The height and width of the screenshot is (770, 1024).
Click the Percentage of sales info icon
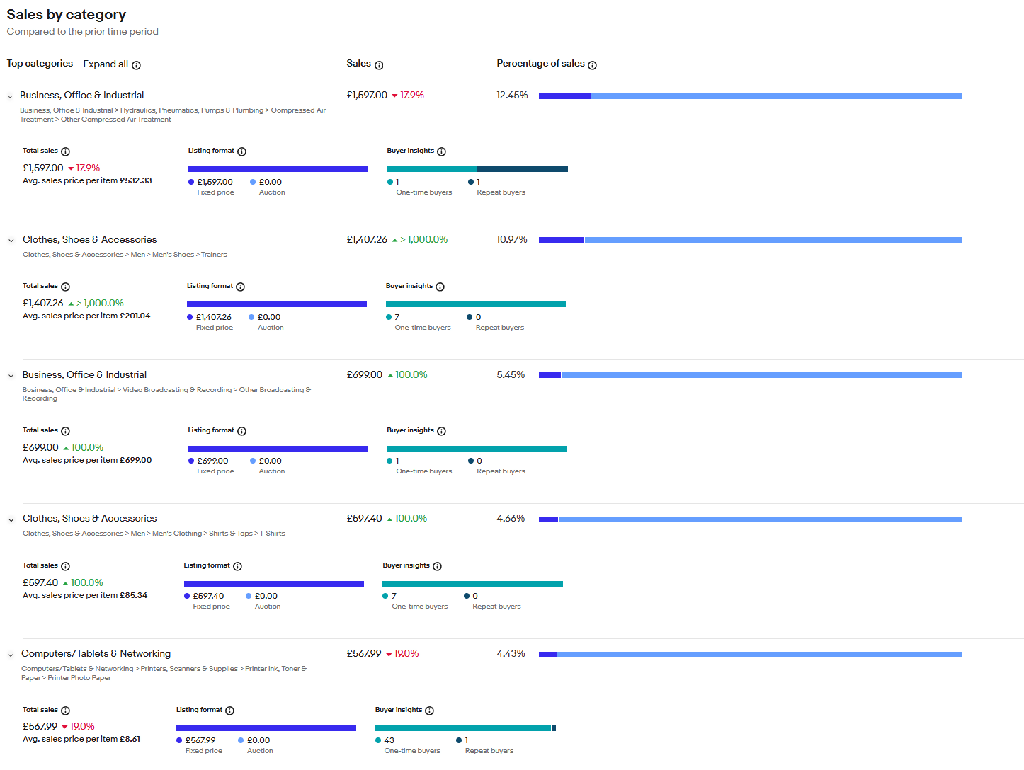coord(592,64)
